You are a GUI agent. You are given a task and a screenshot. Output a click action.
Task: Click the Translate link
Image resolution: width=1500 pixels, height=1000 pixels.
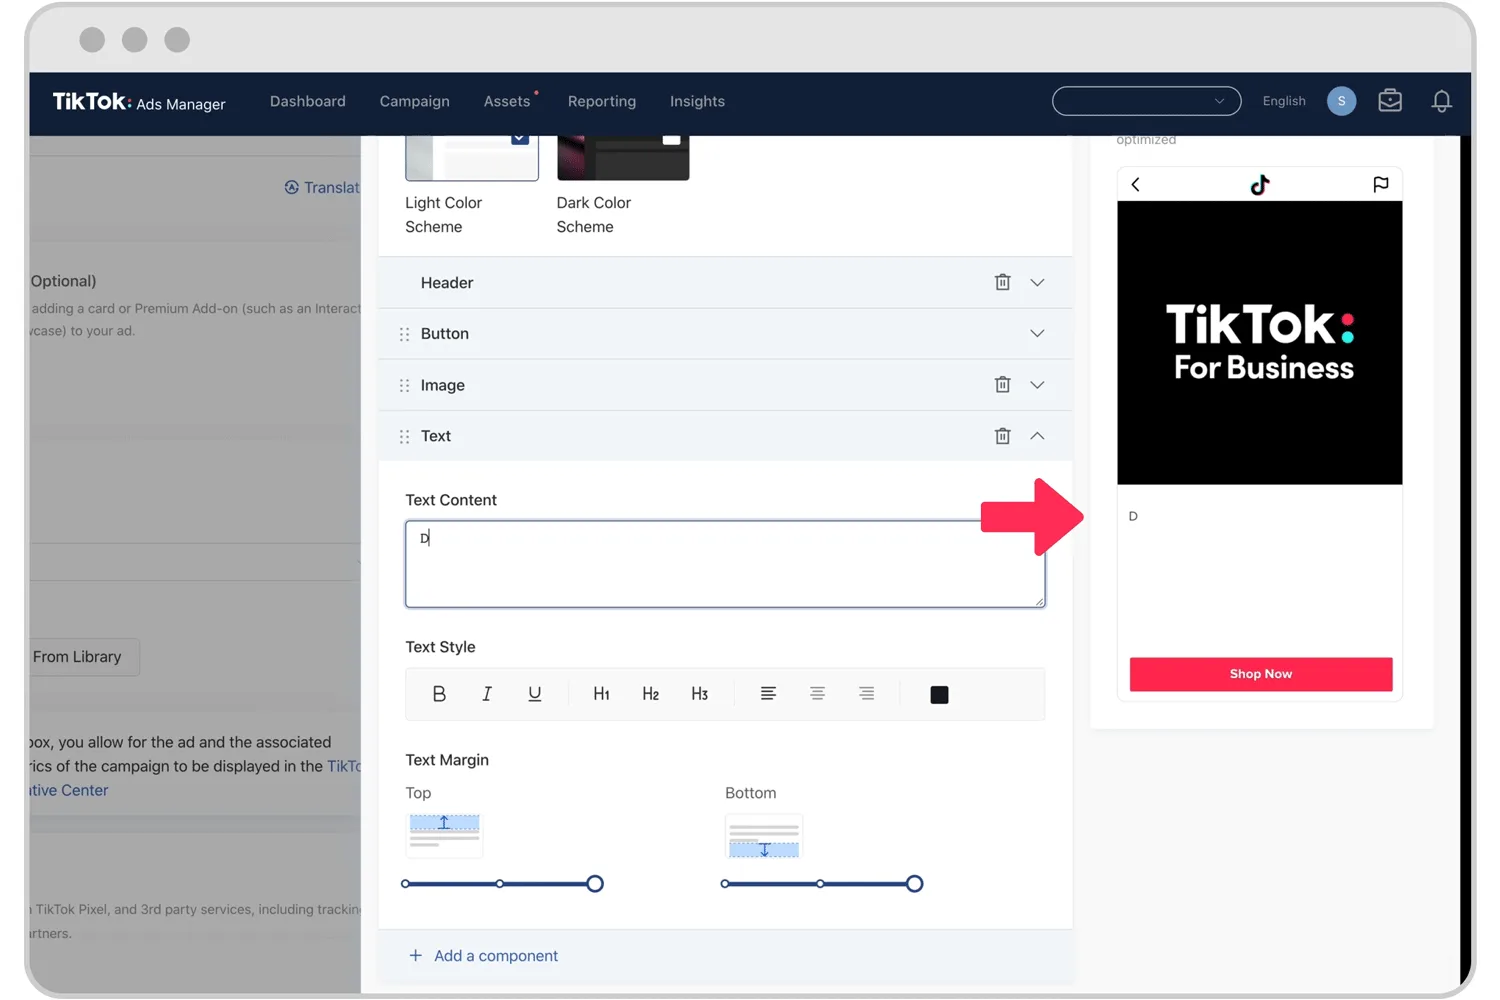click(x=322, y=187)
